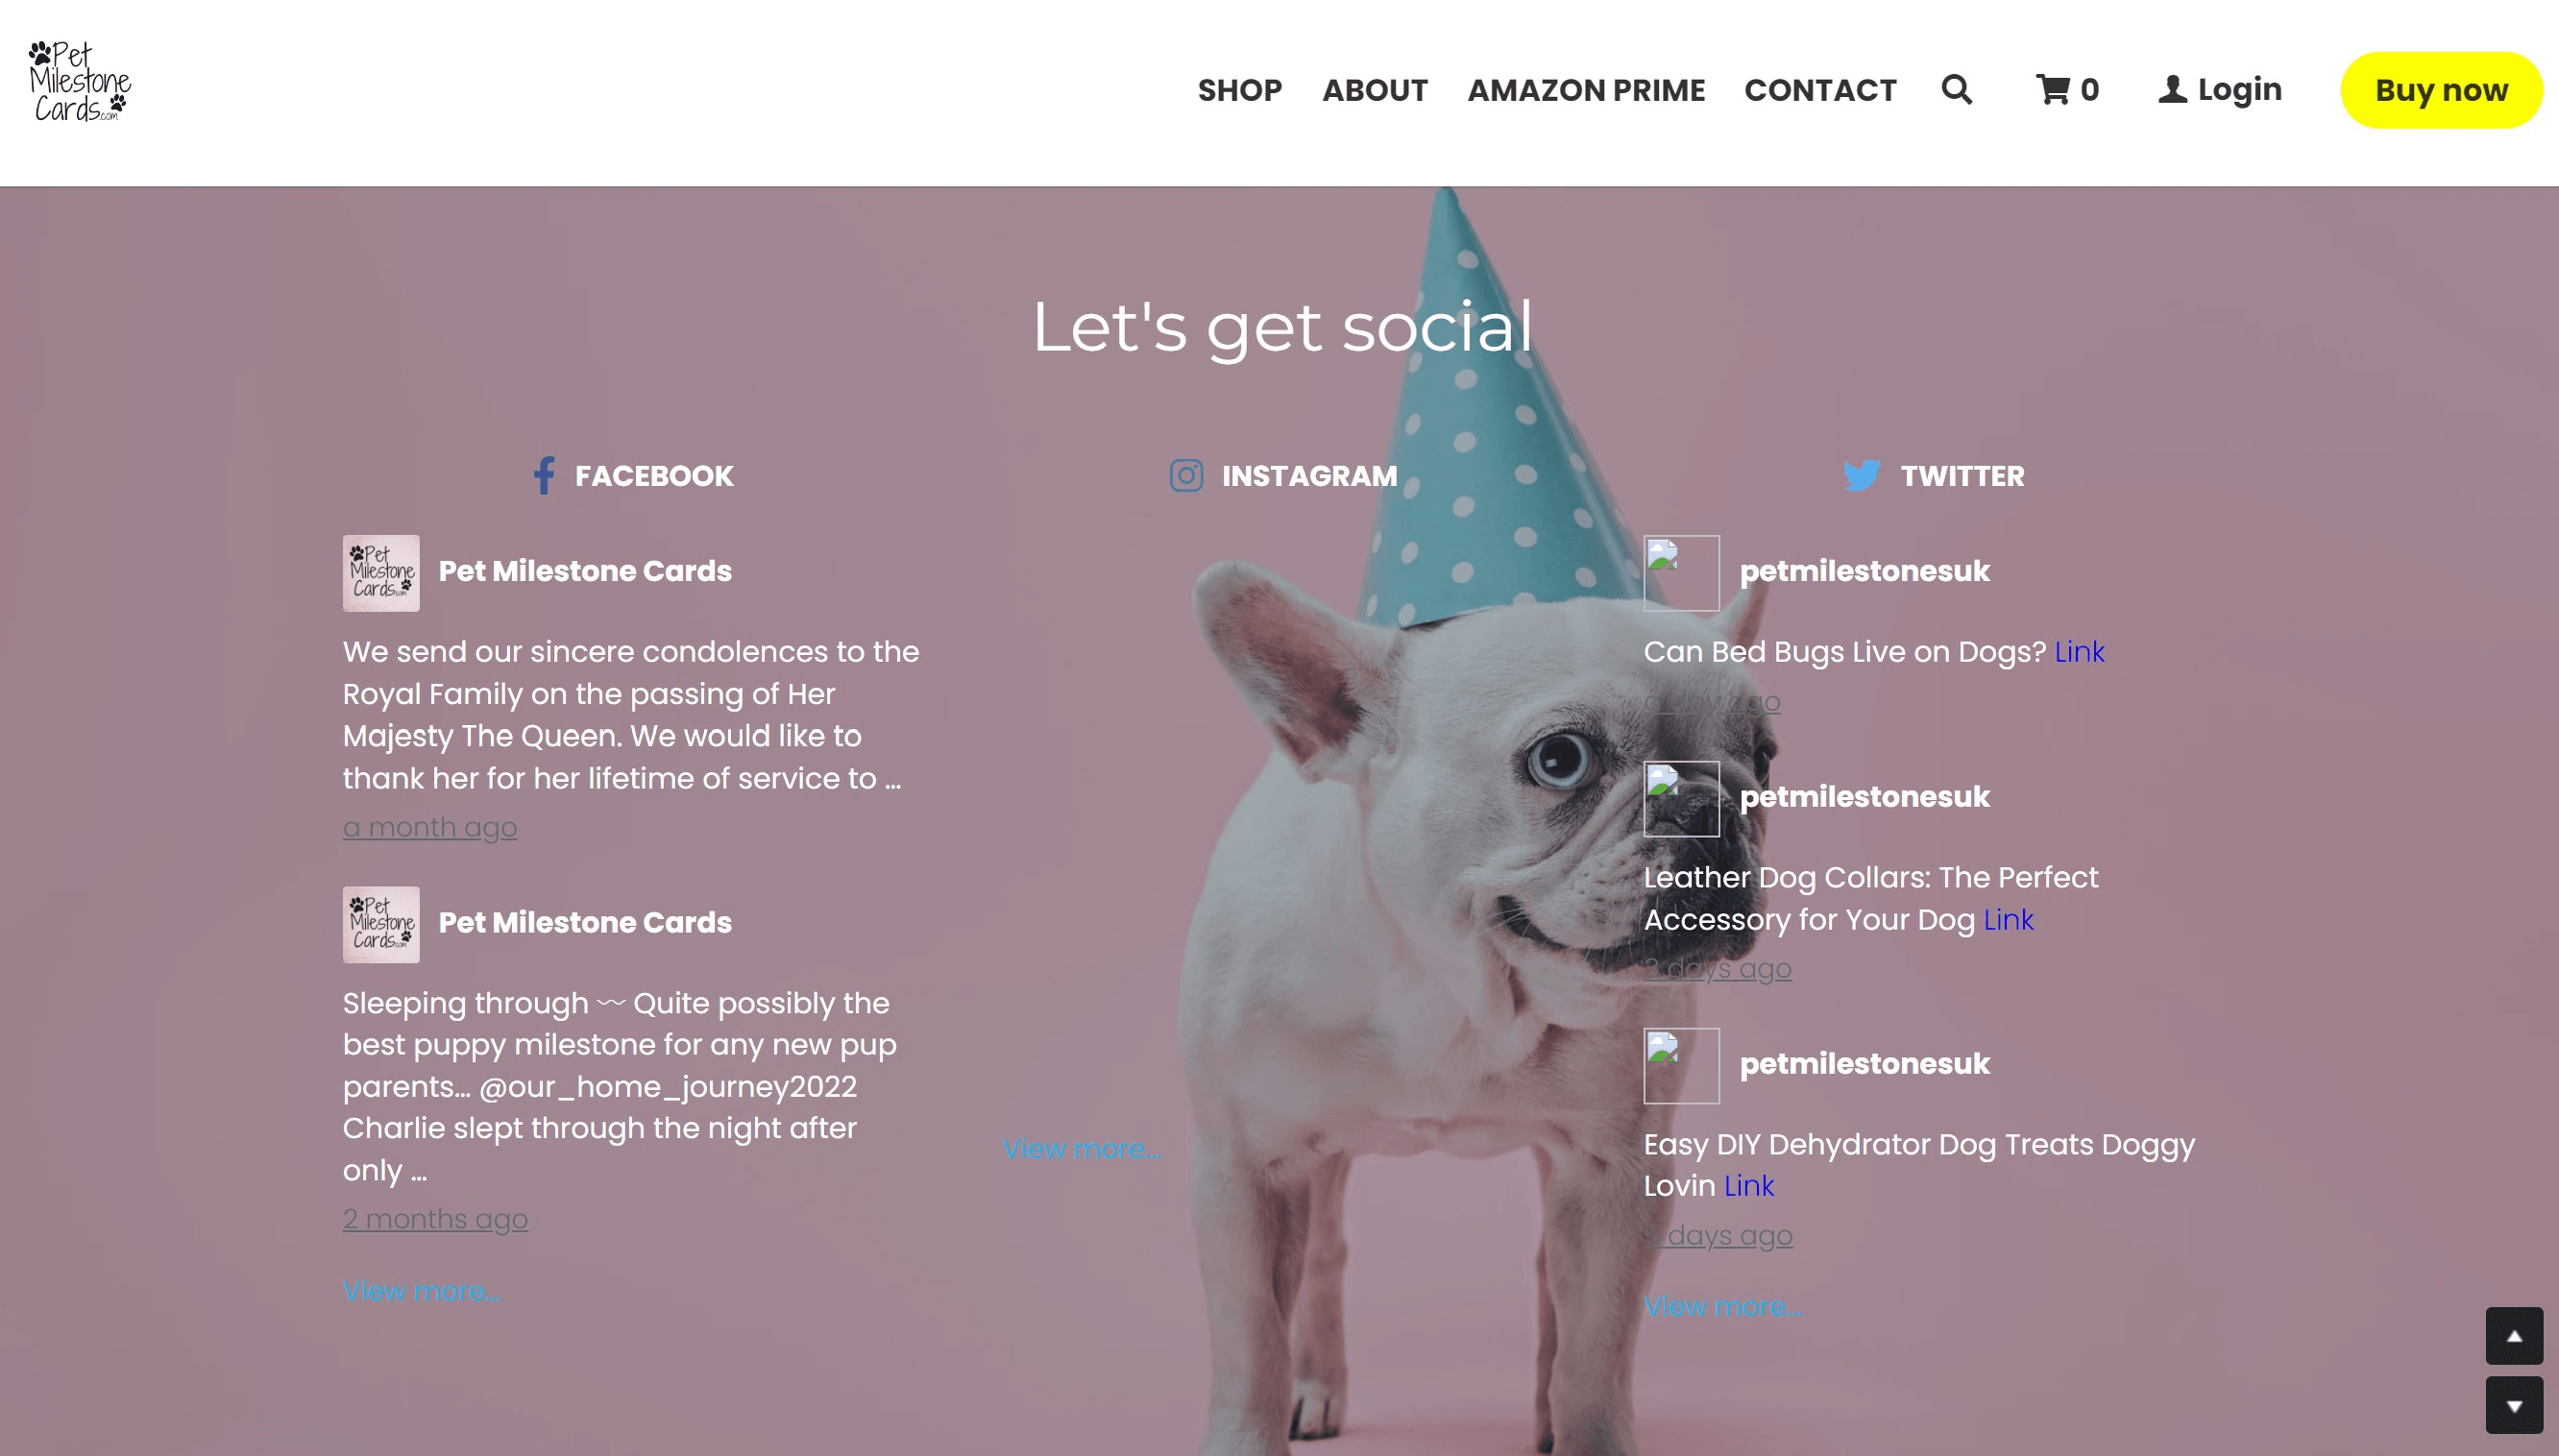Open Link in Leather Dog Collars tweet
Screen dimensions: 2559x1456
tap(2008, 920)
